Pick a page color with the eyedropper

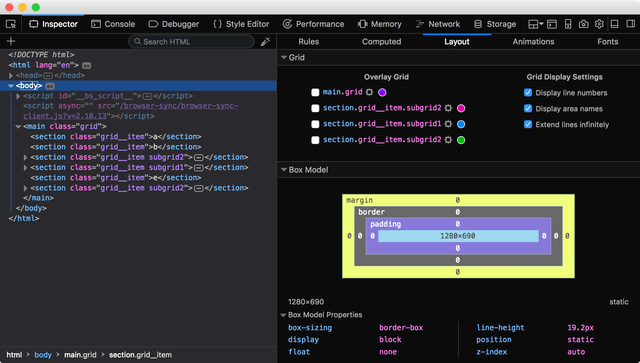click(x=265, y=41)
